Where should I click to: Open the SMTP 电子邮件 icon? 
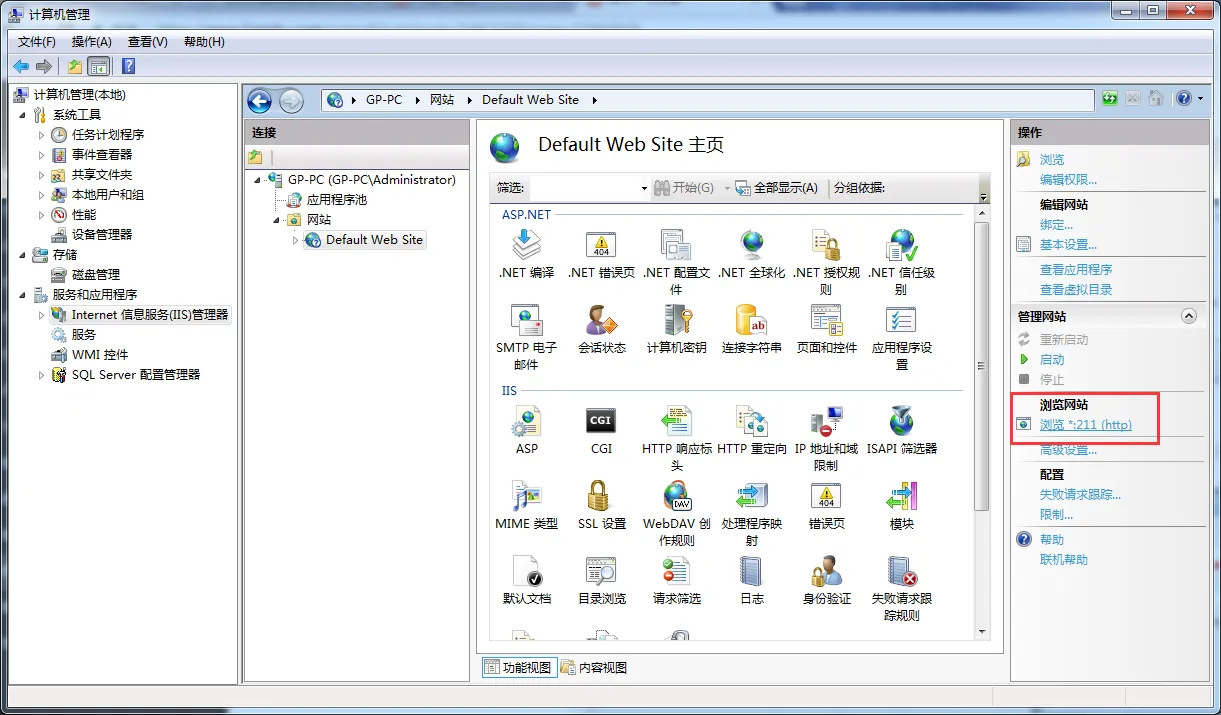pos(526,320)
